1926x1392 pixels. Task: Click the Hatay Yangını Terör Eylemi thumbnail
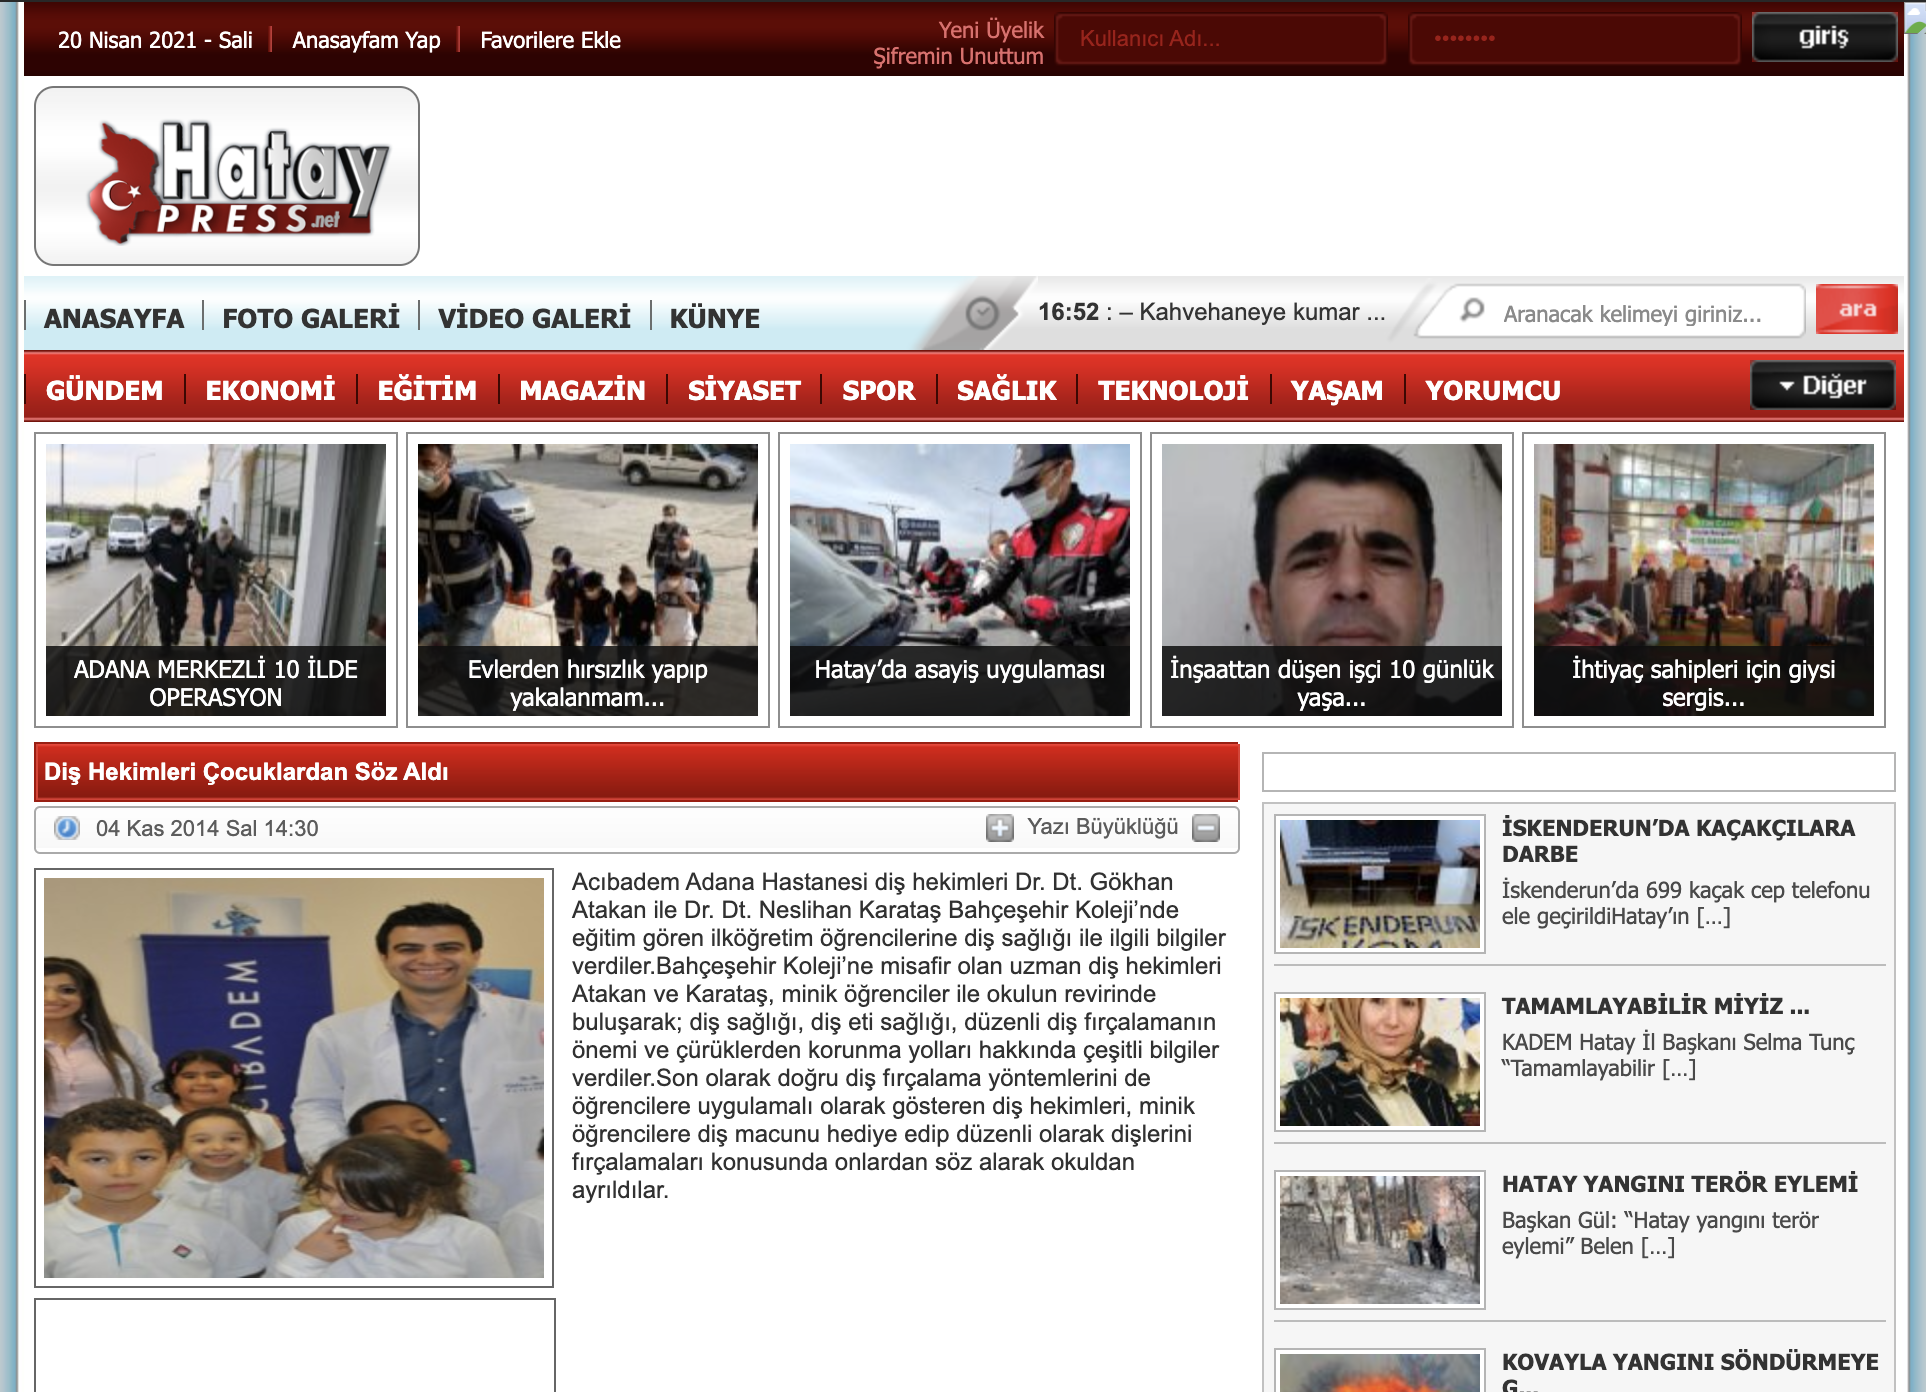coord(1379,1239)
